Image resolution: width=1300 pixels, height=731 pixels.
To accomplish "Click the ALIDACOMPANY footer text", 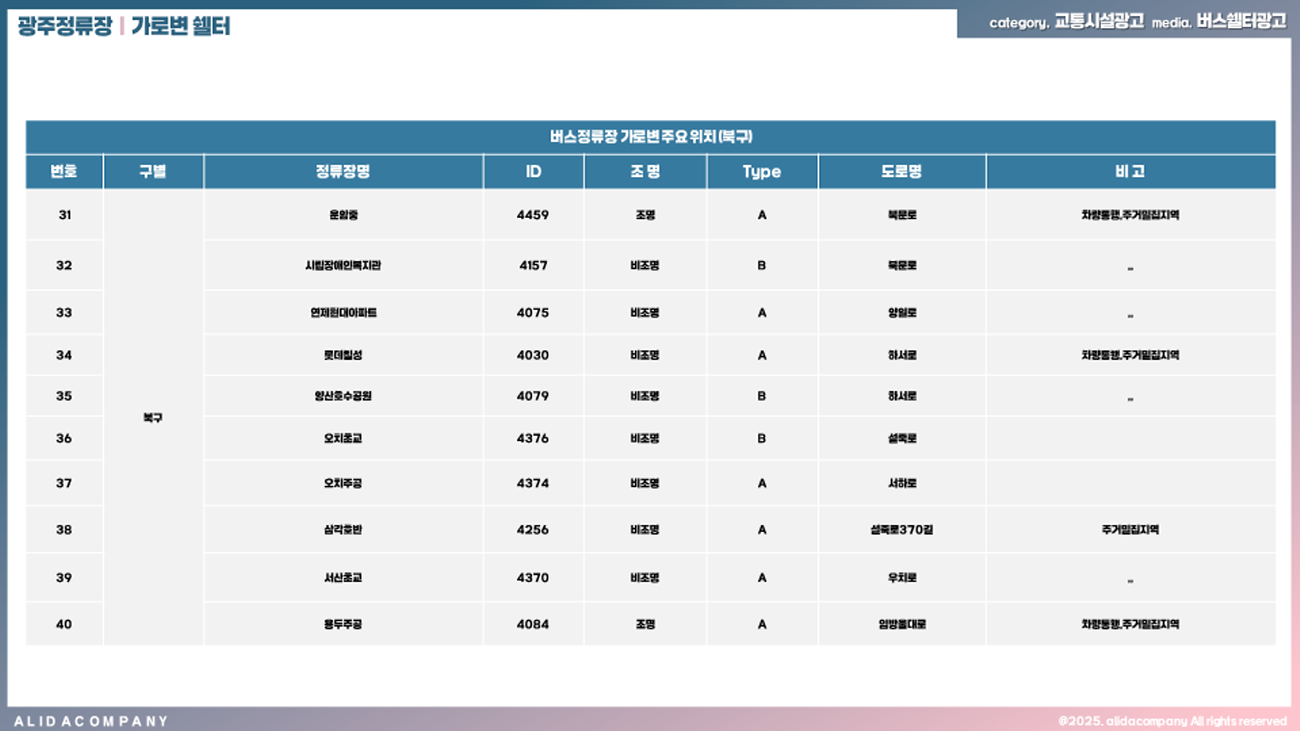I will click(x=91, y=721).
